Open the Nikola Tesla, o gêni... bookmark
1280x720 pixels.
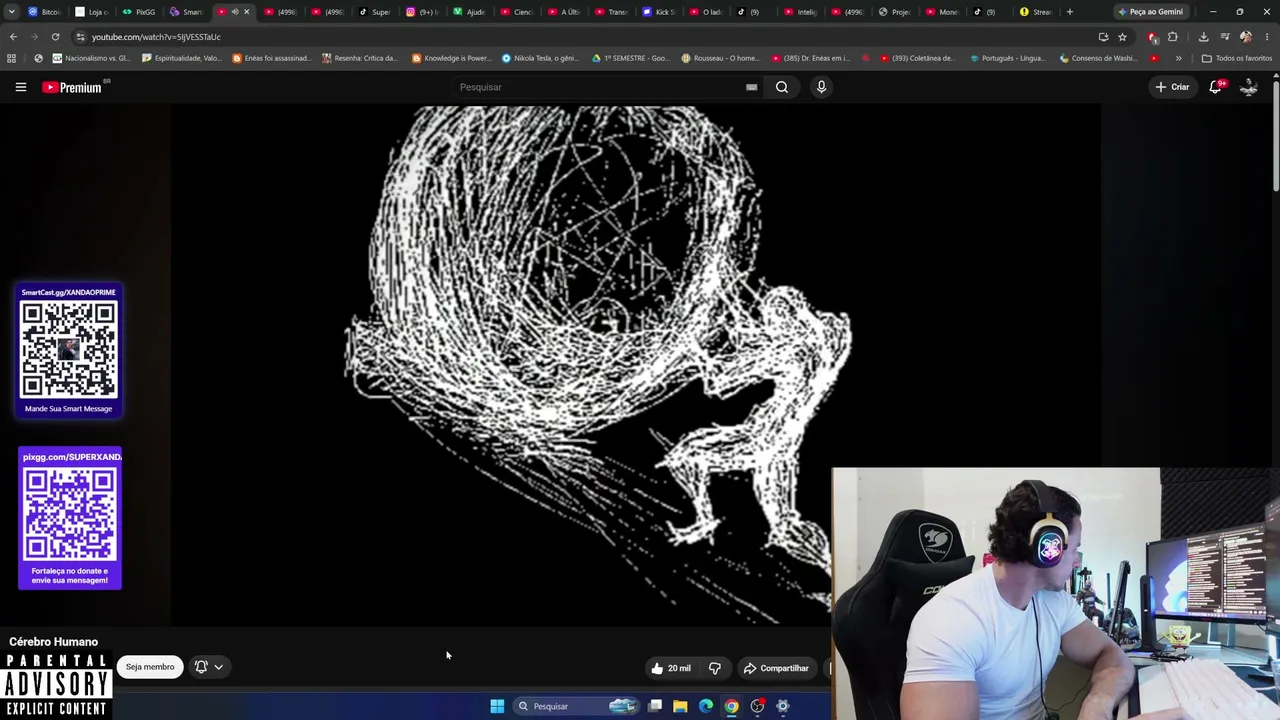[540, 58]
